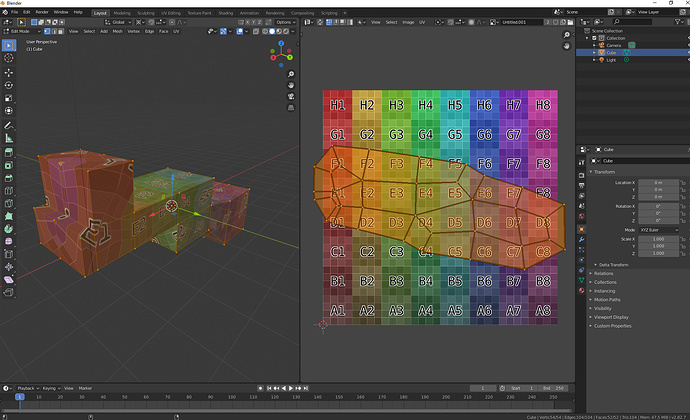The image size is (690, 420).
Task: Choose the Smooth vertices tool
Action: click(x=8, y=242)
